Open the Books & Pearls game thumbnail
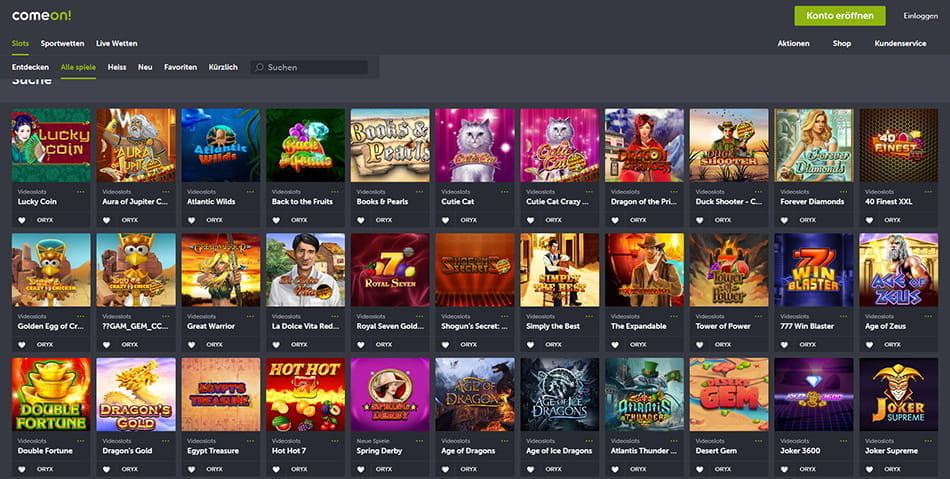 [x=390, y=145]
